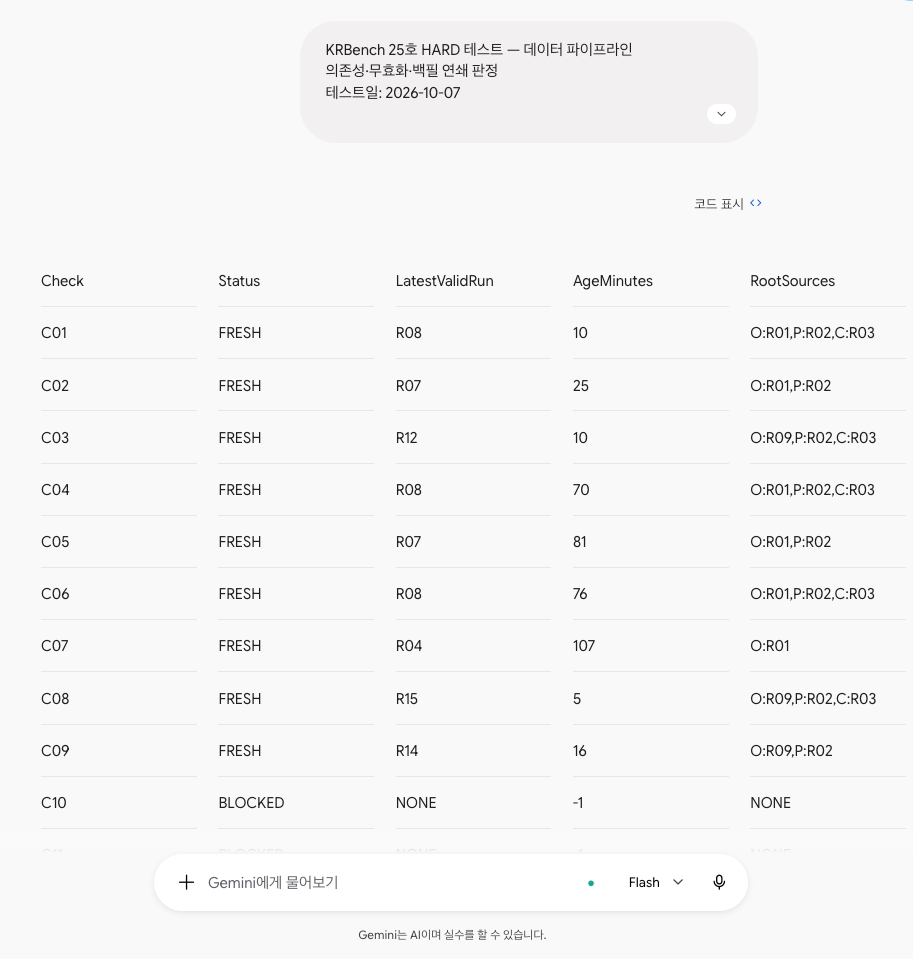Click the C01 check name cell
Screen dimensions: 913x959
[54, 333]
